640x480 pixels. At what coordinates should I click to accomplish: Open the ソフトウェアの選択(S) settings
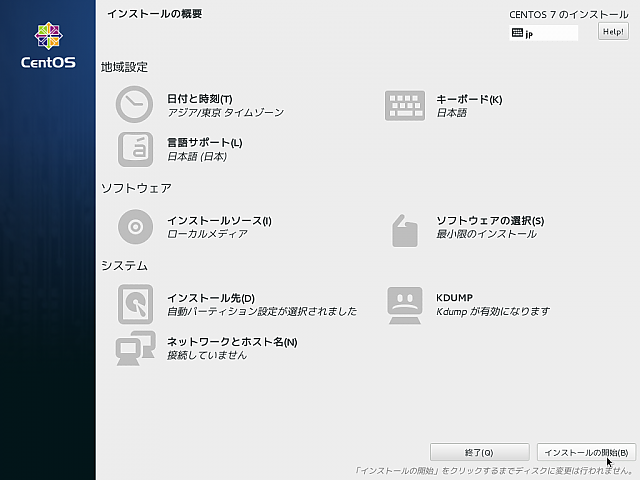[490, 221]
